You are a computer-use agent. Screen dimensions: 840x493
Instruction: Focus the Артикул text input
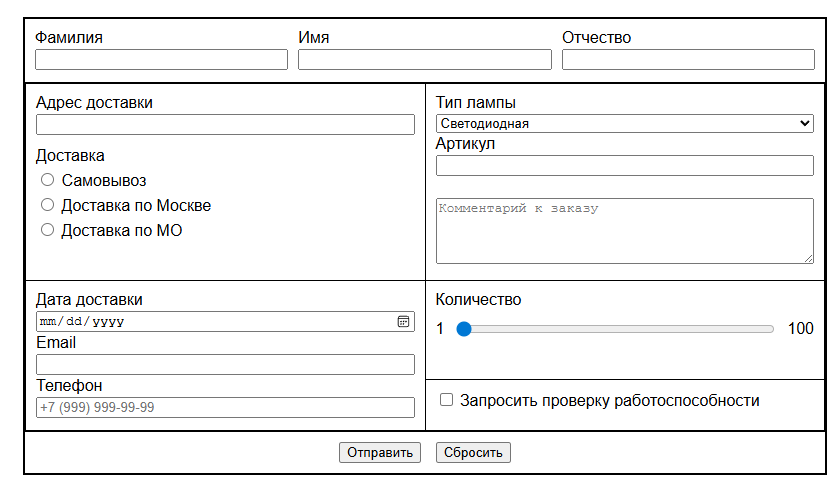tap(624, 166)
